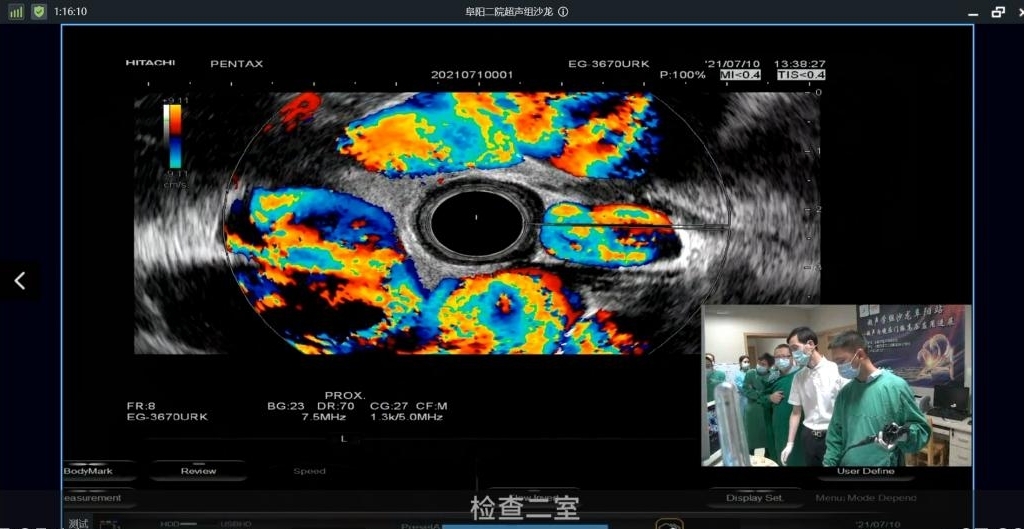Go to previous view with left chevron
Screen dimensions: 1025x529
click(x=20, y=282)
